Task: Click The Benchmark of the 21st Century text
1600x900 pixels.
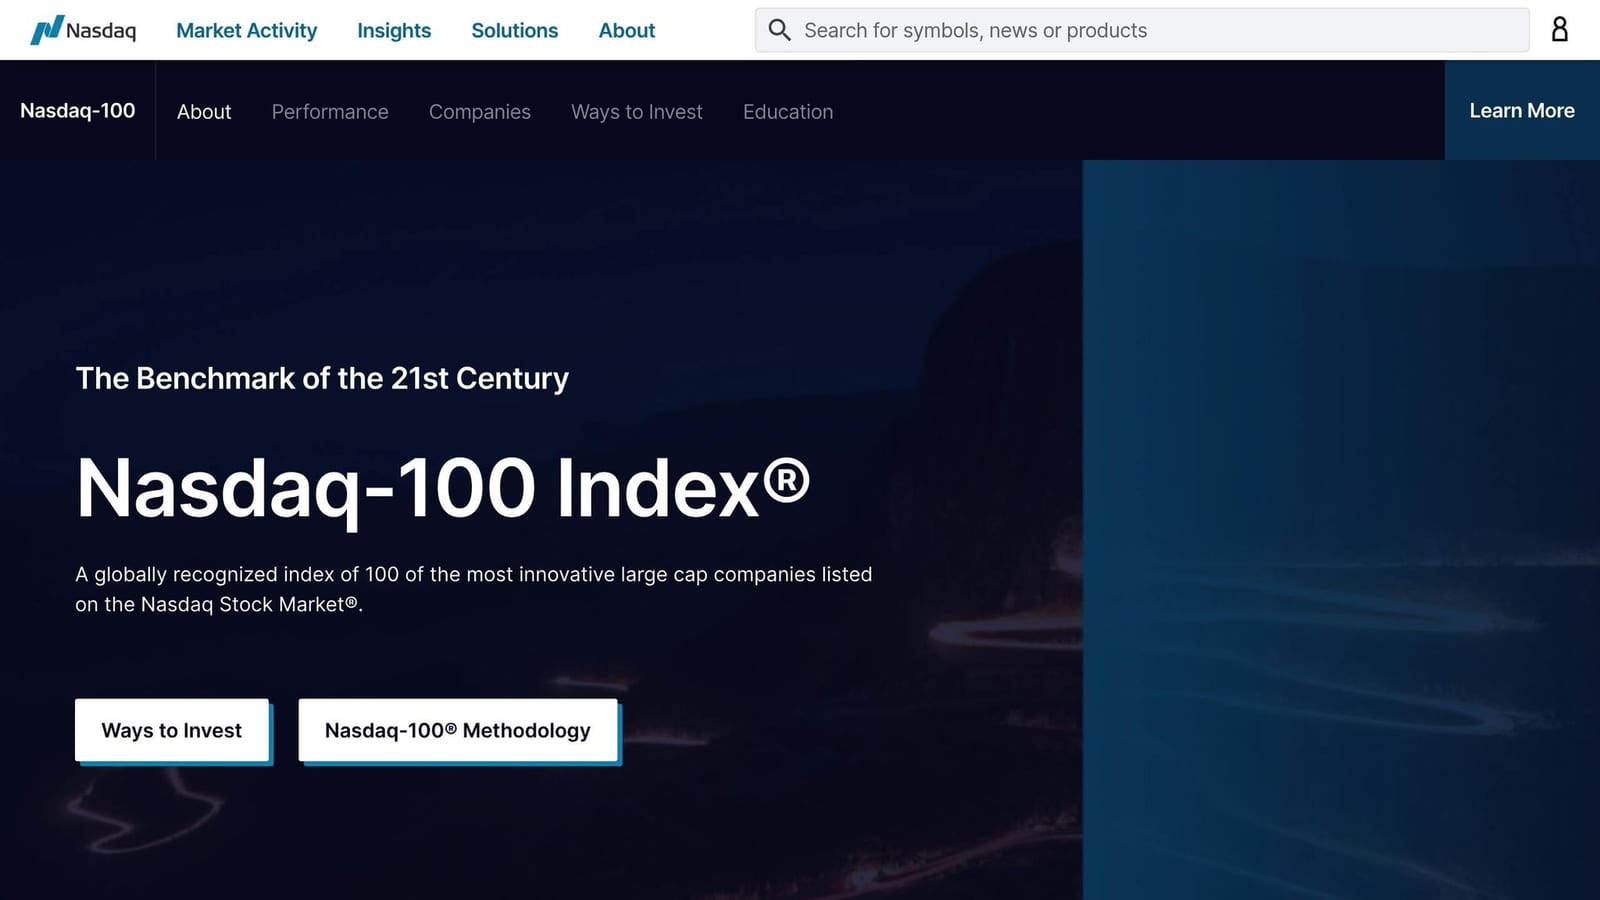Action: (322, 378)
